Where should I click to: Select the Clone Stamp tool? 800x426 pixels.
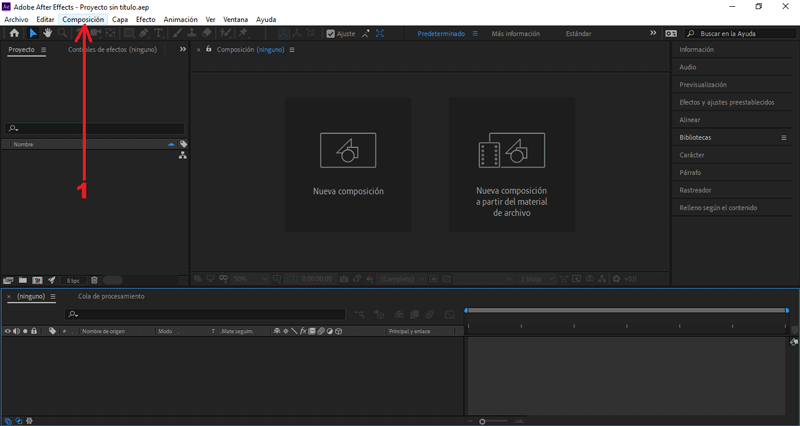coord(192,33)
